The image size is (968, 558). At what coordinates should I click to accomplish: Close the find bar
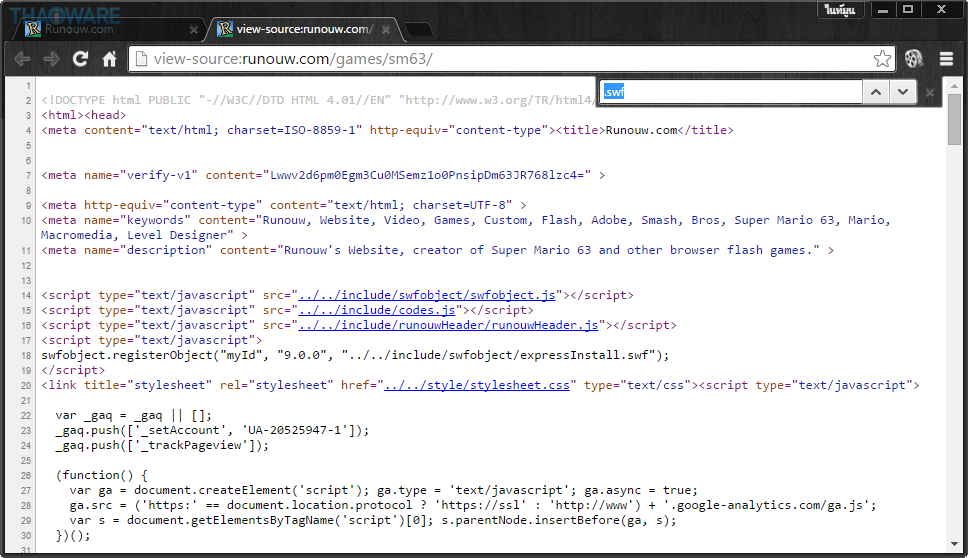tap(930, 93)
